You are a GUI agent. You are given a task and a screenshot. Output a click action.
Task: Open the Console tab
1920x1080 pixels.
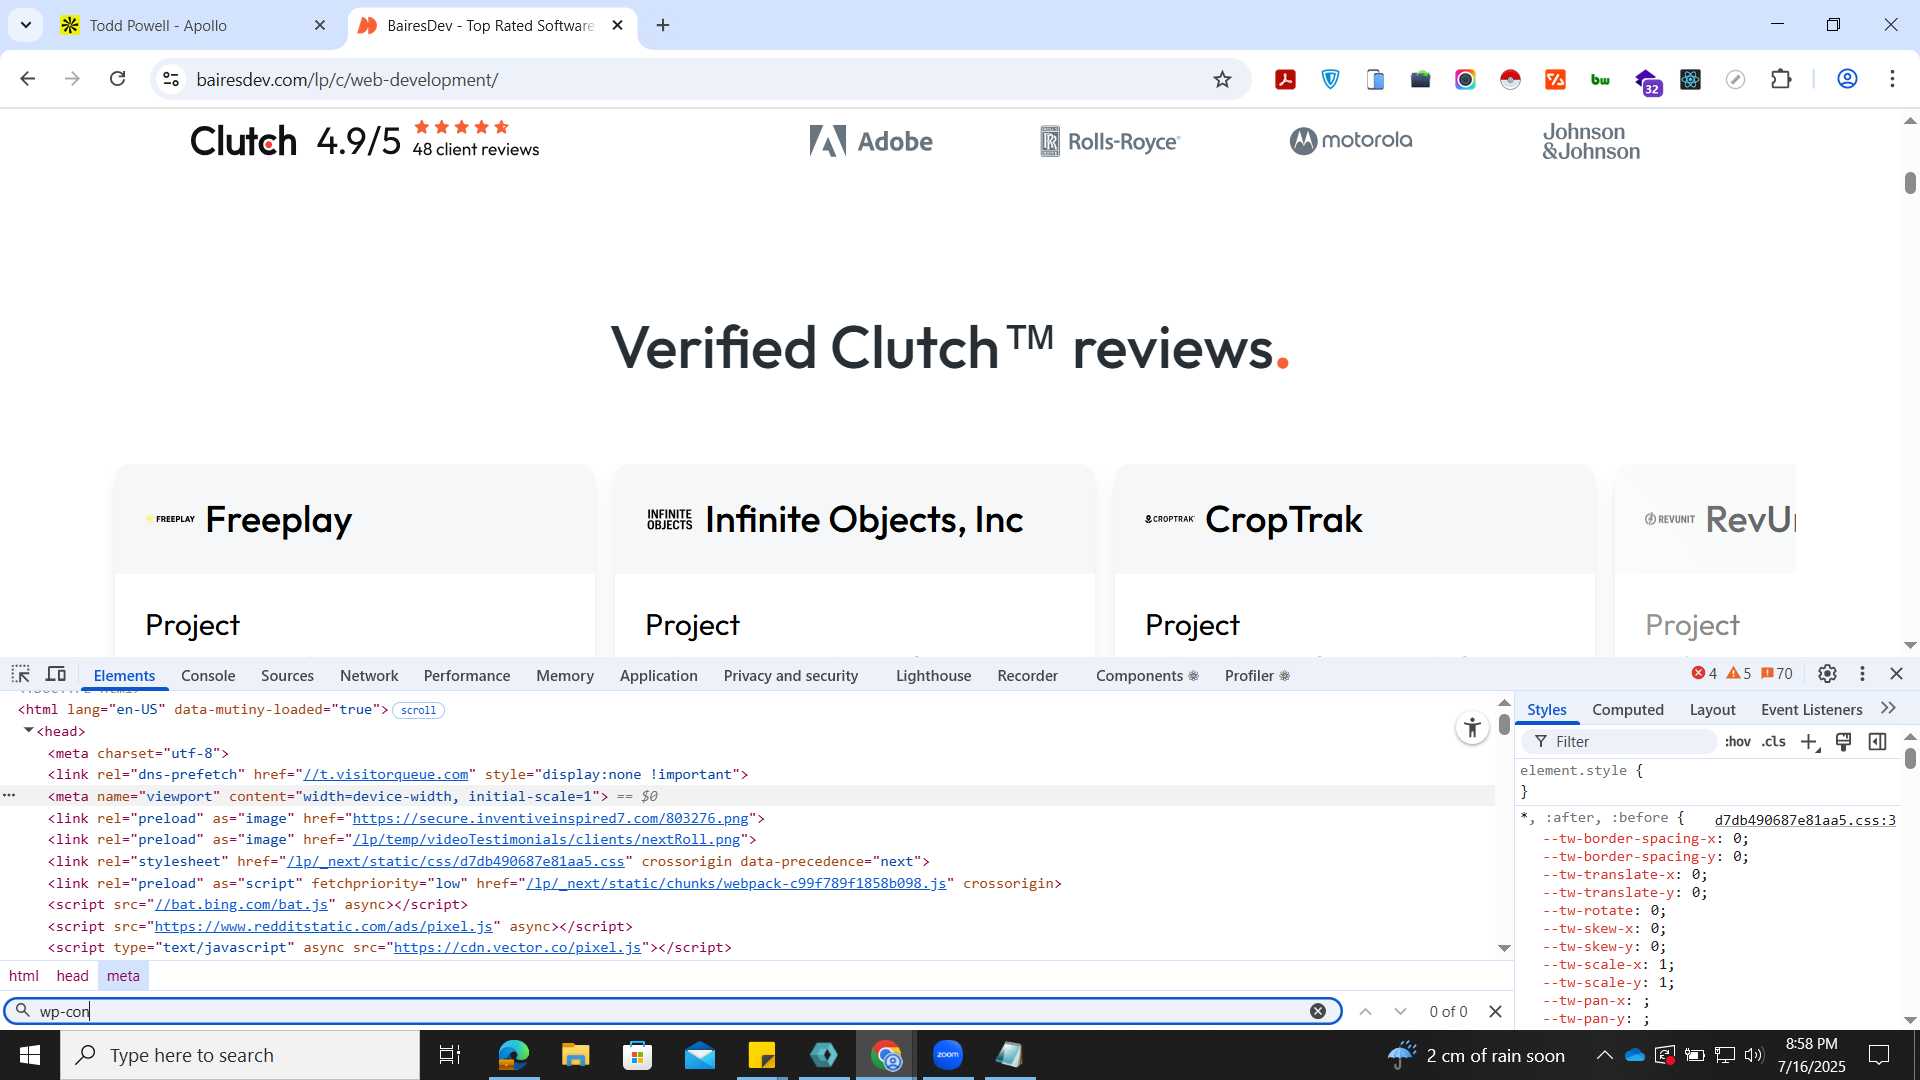208,675
